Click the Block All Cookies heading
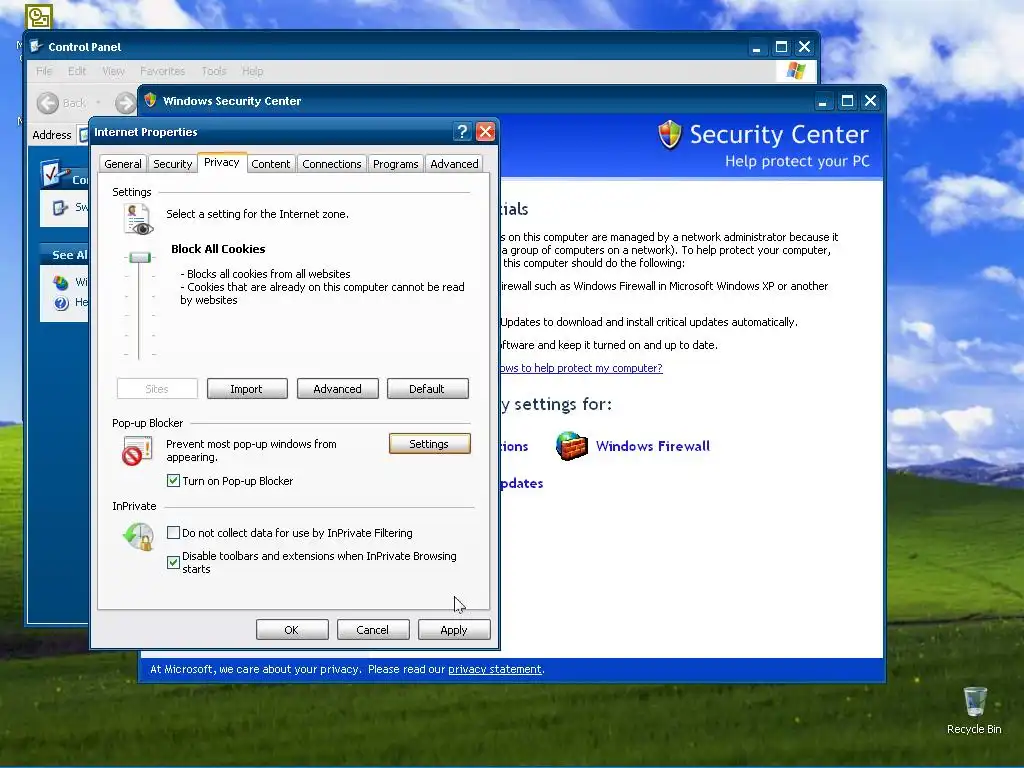 218,249
